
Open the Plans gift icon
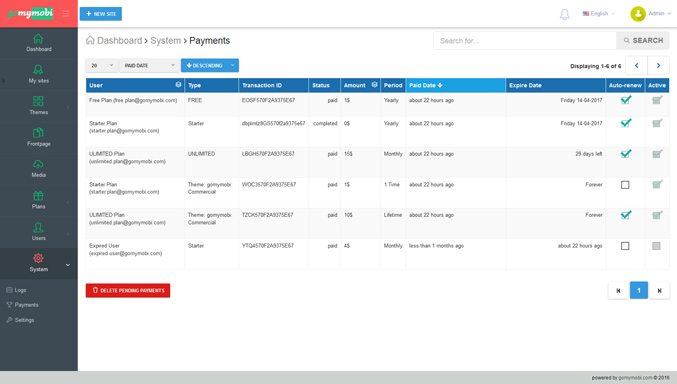38,196
